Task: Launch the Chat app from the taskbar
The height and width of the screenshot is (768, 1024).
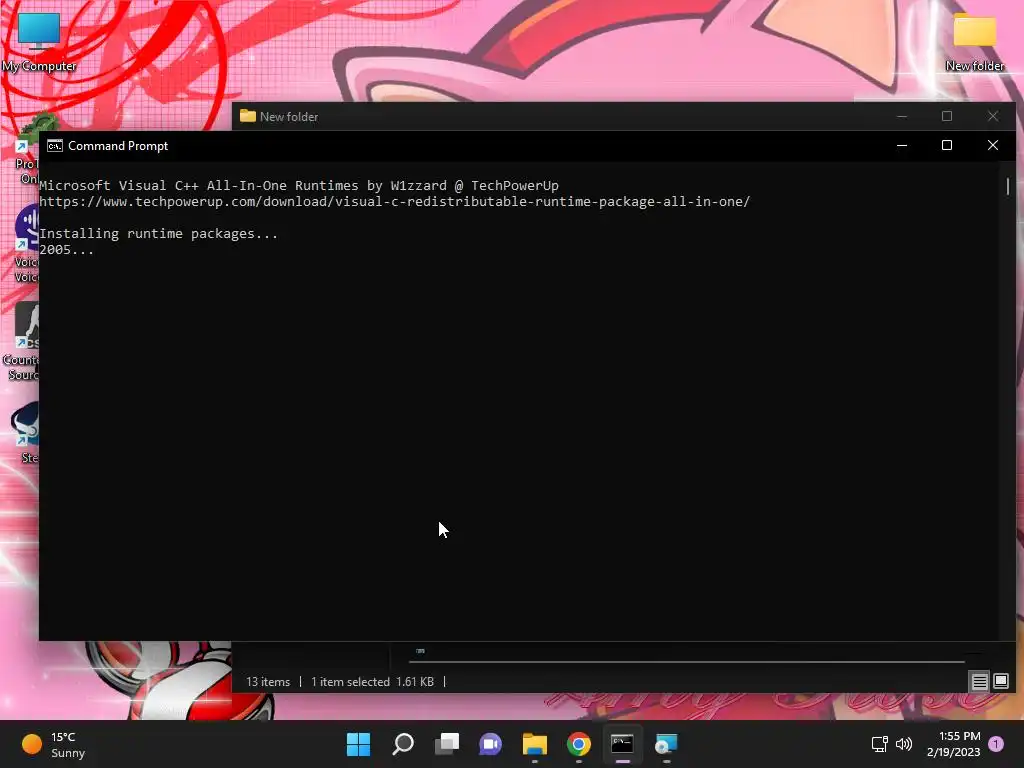Action: coord(490,744)
